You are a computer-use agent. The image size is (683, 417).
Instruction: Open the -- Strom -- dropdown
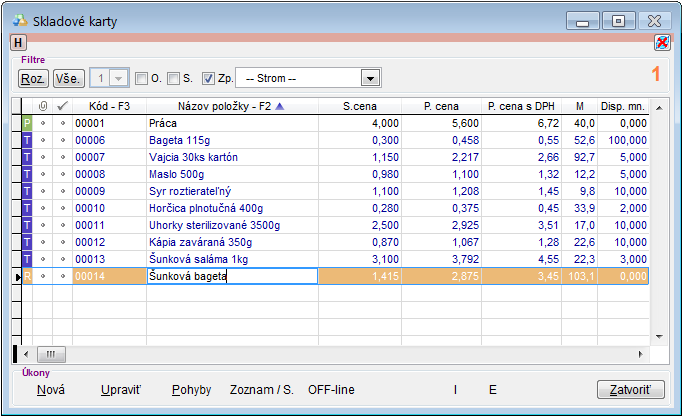click(x=370, y=79)
